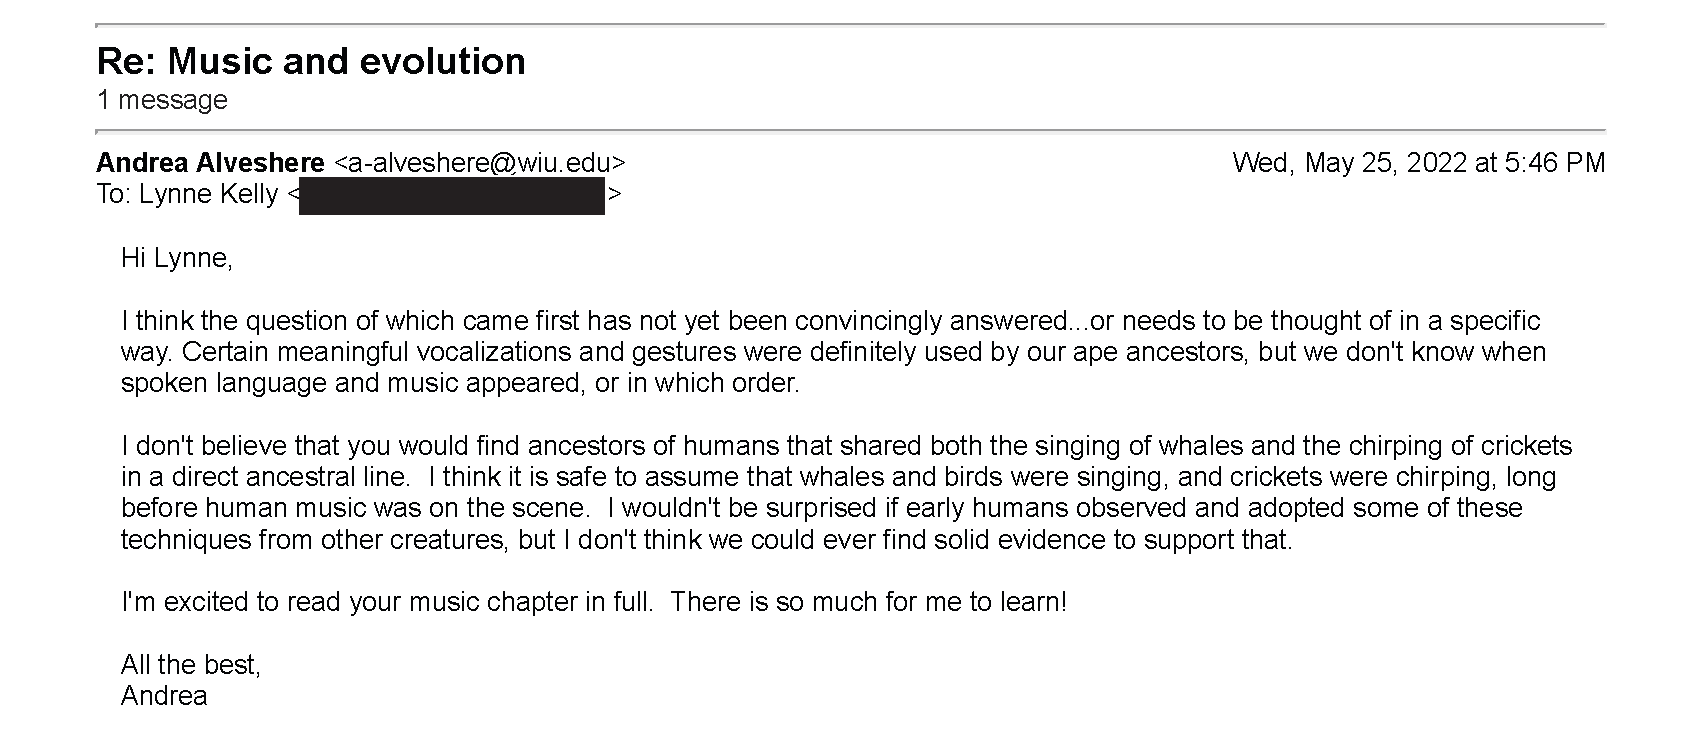Screen dimensions: 1700x745
Task: Select the "1 message" count label
Action: point(162,100)
